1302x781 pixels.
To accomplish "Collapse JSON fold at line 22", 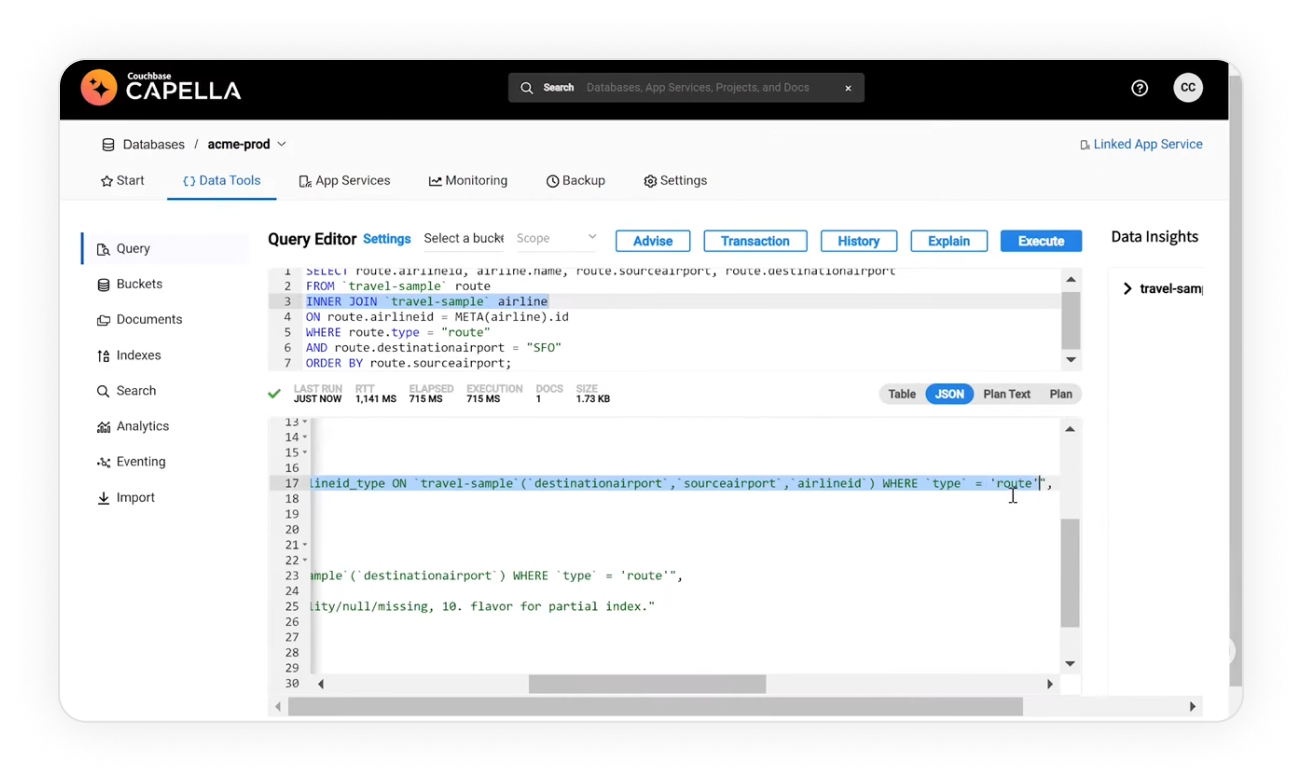I will coord(305,561).
